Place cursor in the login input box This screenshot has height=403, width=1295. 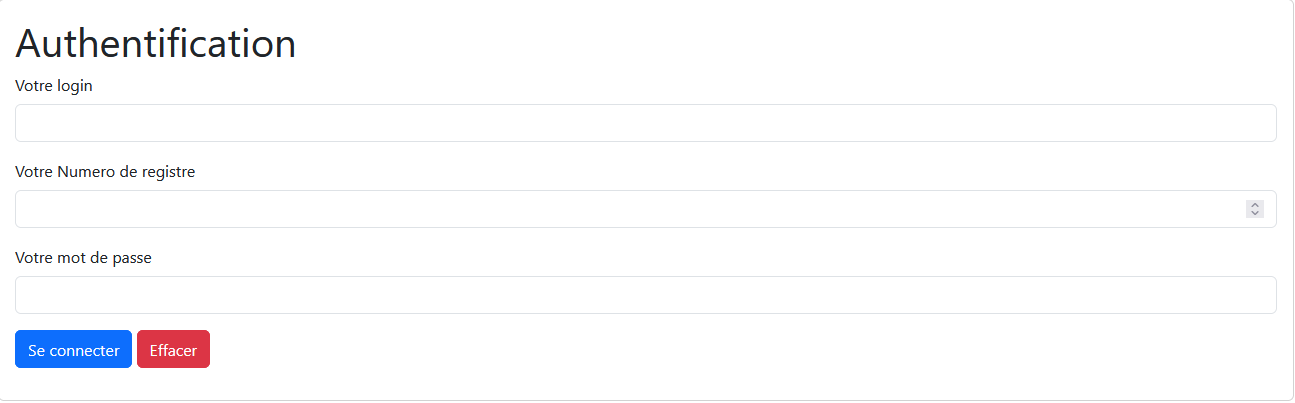coord(645,123)
